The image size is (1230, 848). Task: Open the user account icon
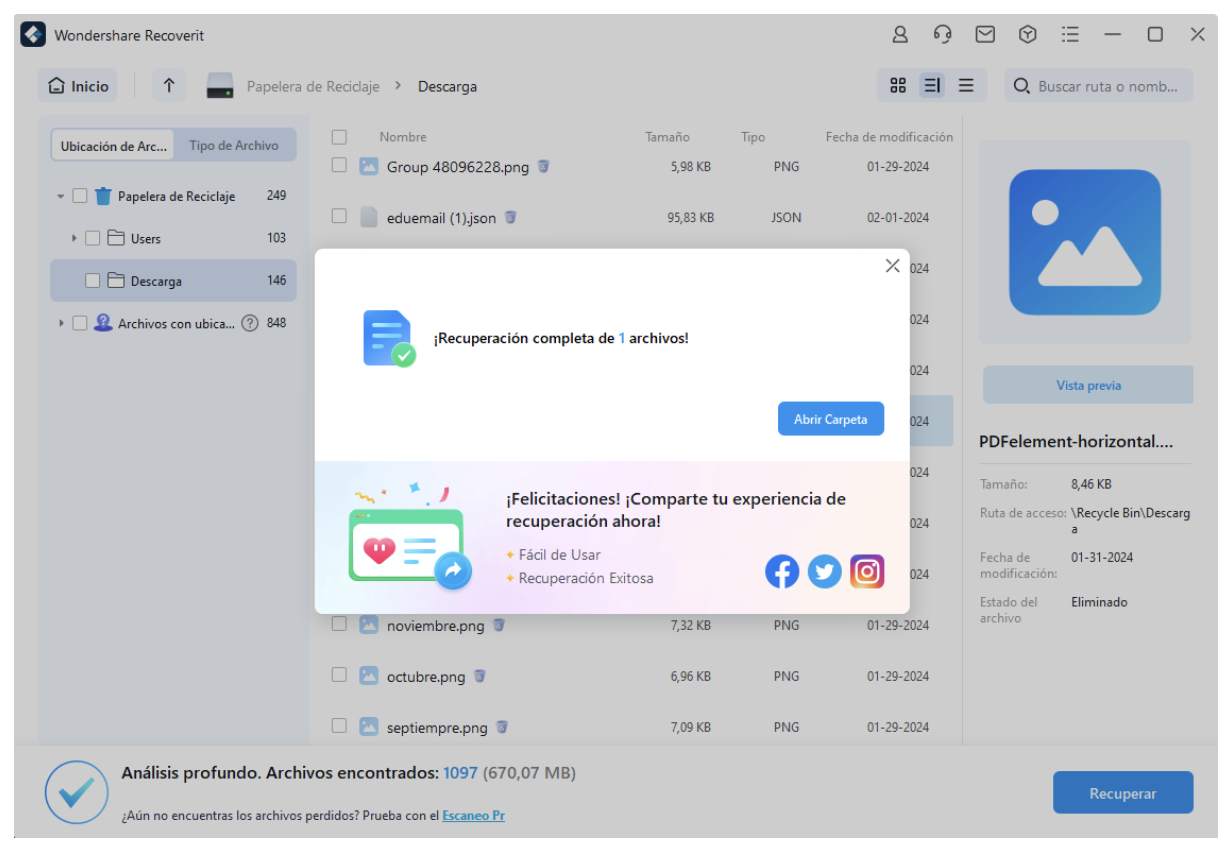[x=900, y=35]
